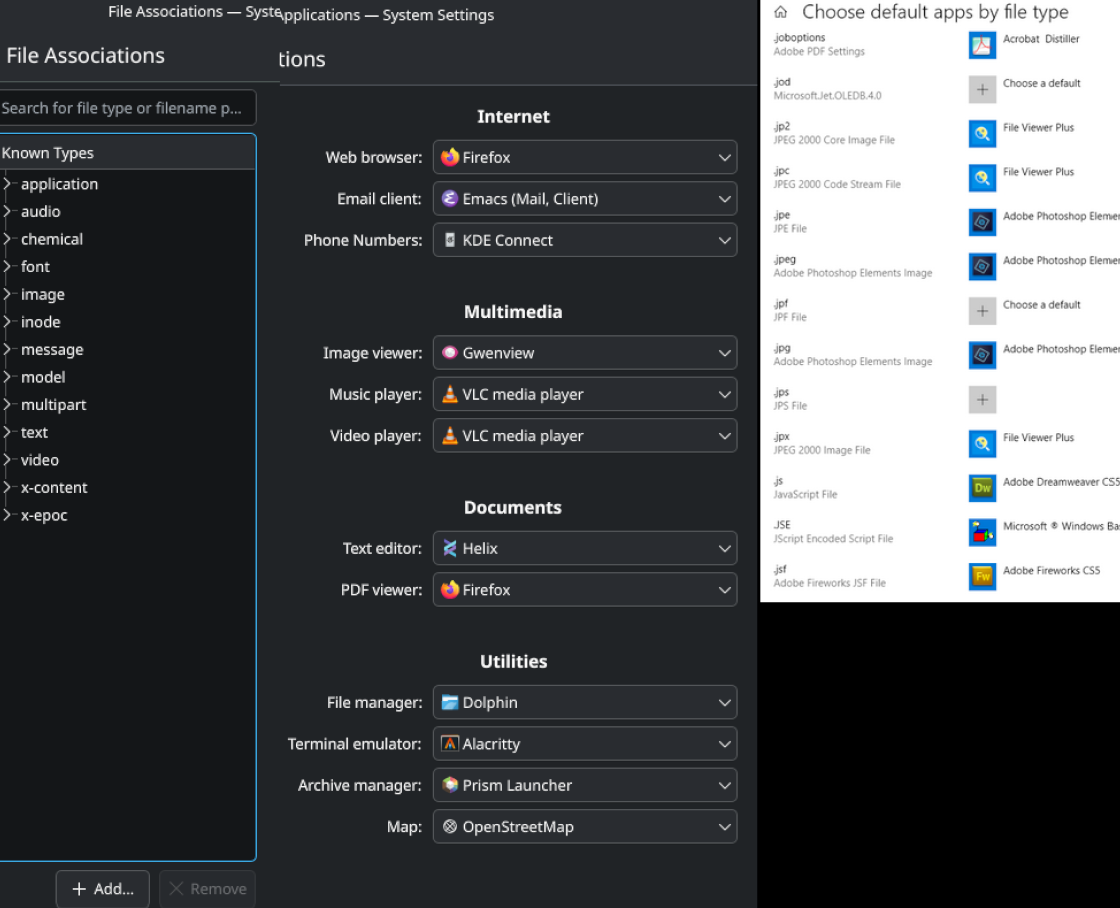The height and width of the screenshot is (908, 1120).
Task: Open the Text editor dropdown showing Helix
Action: tap(585, 549)
